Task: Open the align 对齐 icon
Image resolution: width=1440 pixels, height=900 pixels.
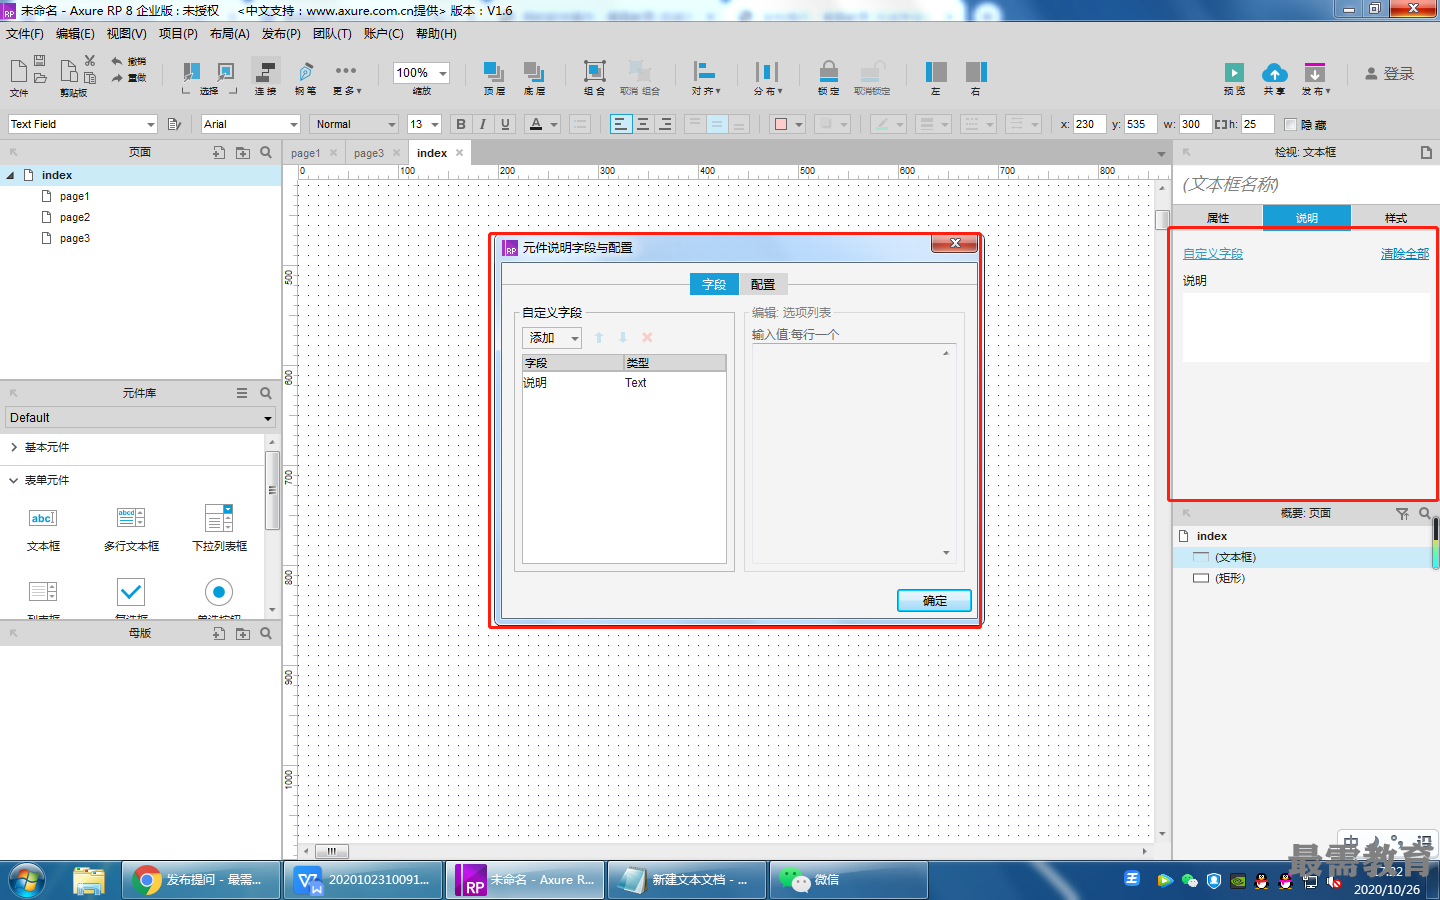Action: tap(705, 71)
